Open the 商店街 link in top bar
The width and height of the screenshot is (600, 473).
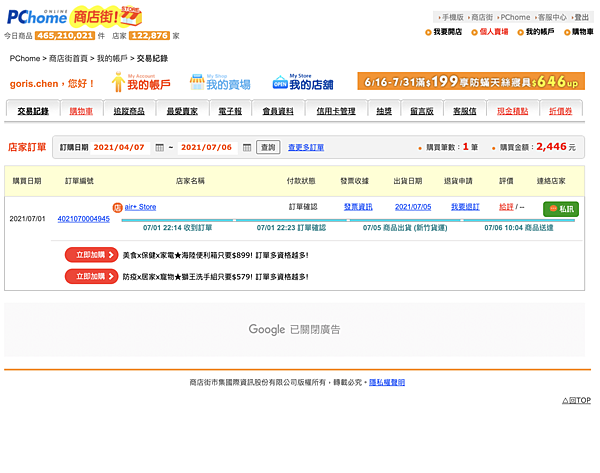[x=482, y=17]
